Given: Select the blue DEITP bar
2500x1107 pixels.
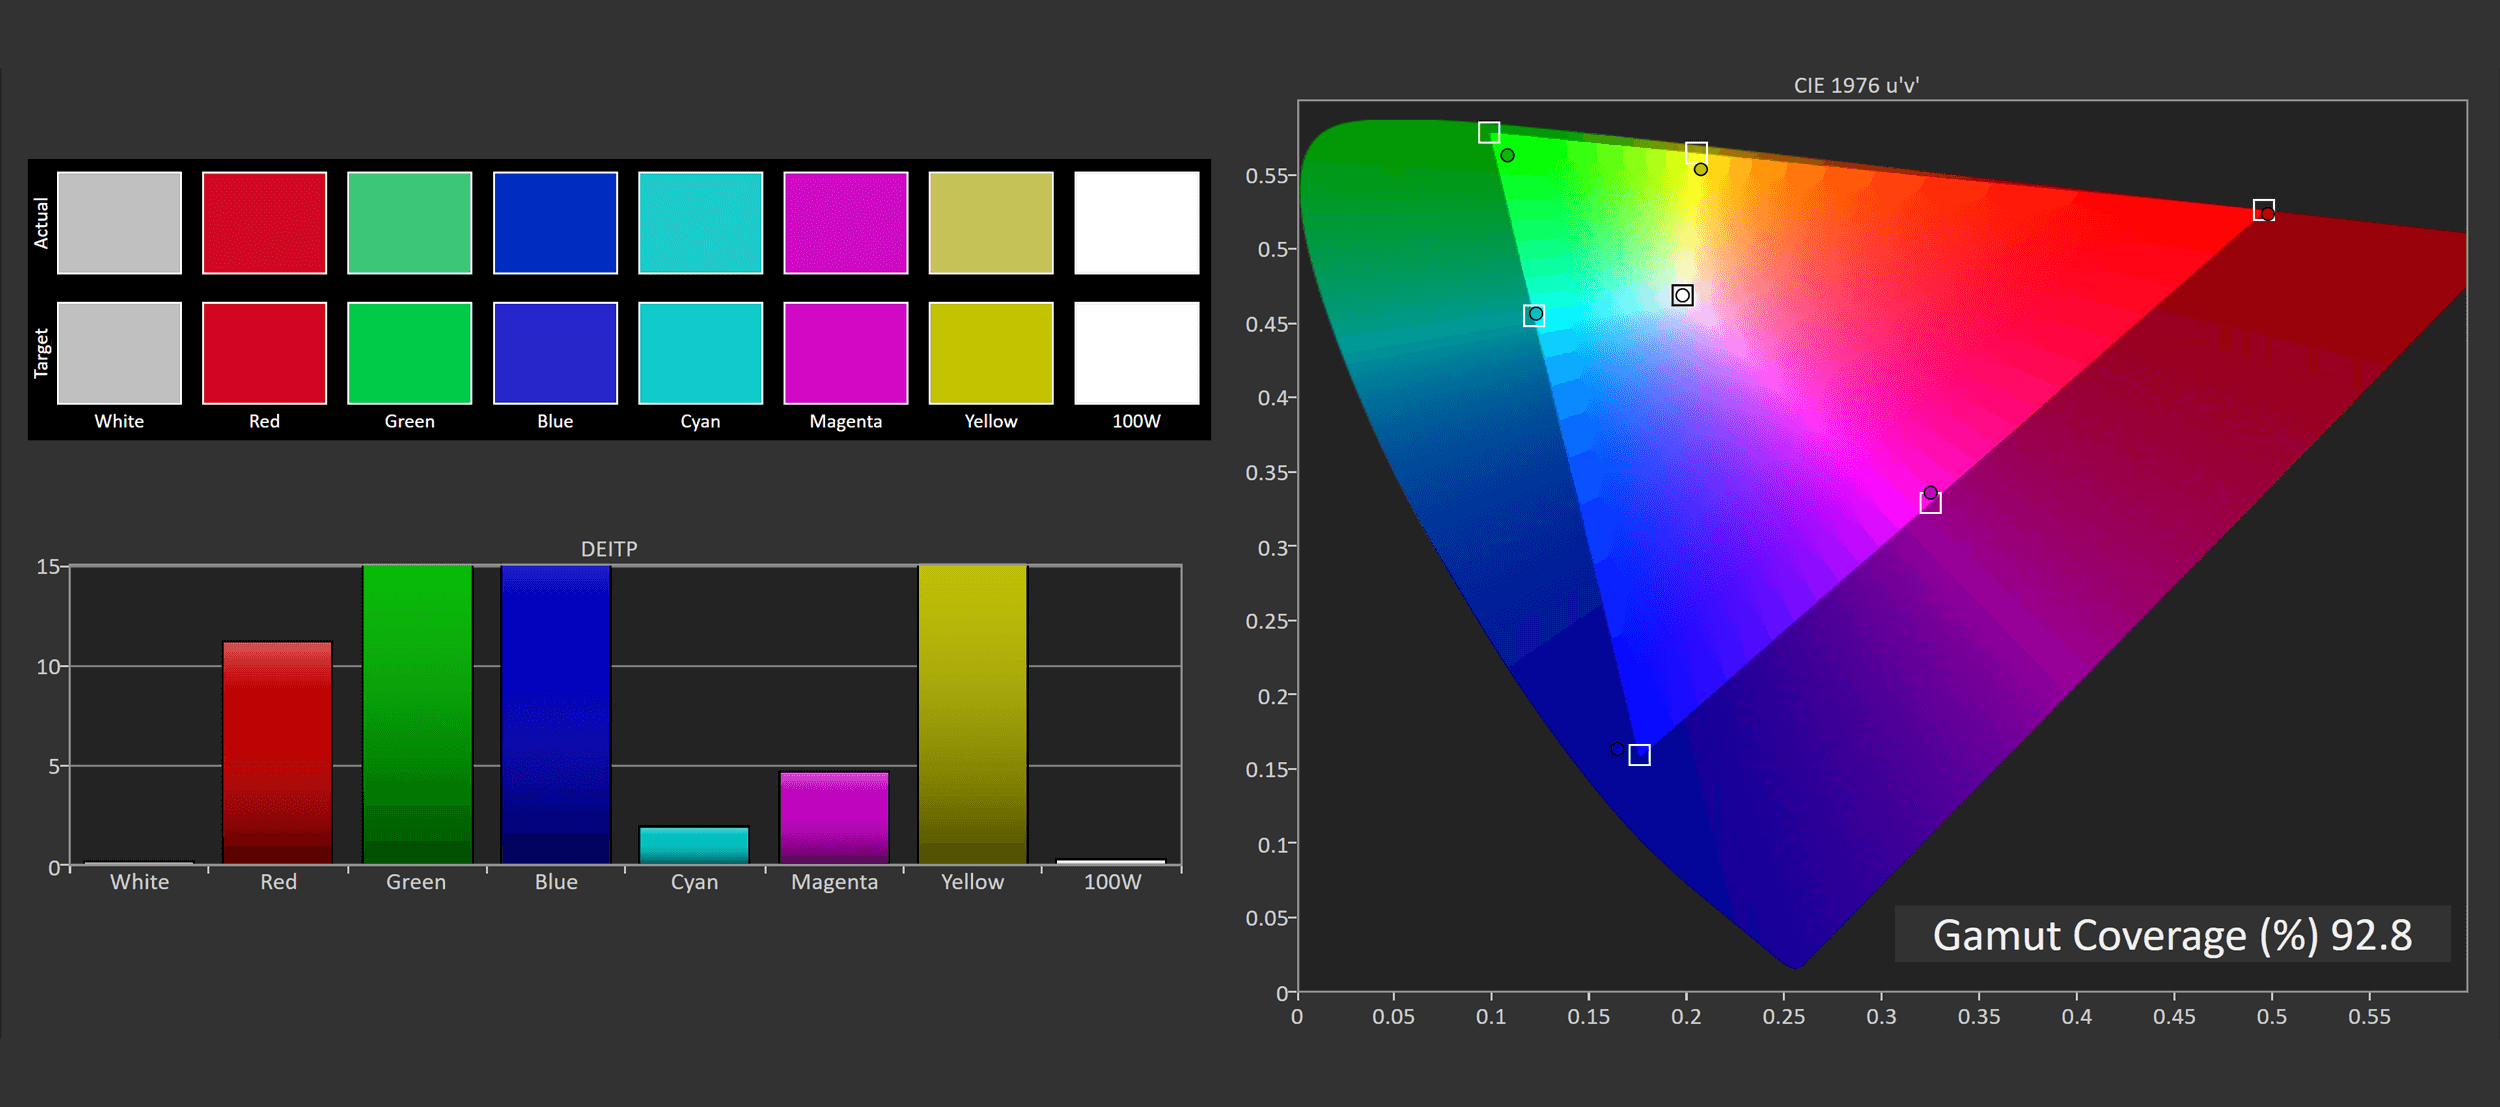Looking at the screenshot, I should [555, 714].
